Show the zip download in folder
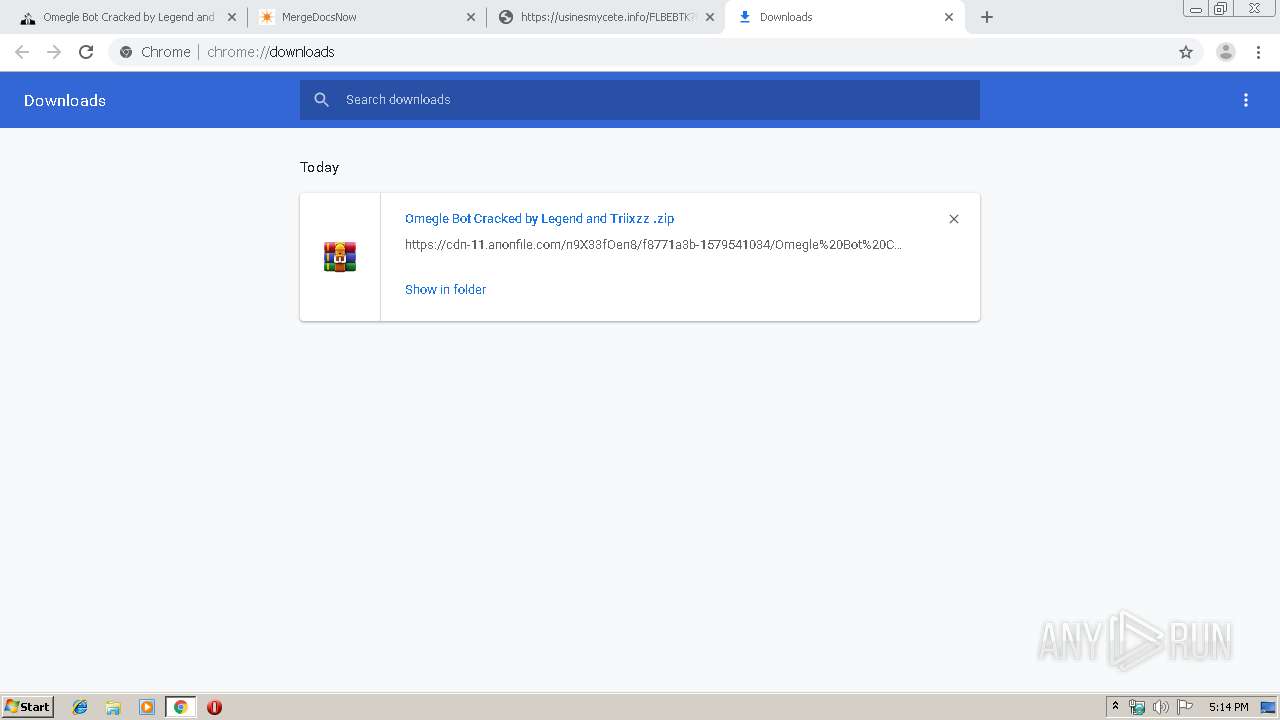This screenshot has height=720, width=1280. pyautogui.click(x=445, y=290)
